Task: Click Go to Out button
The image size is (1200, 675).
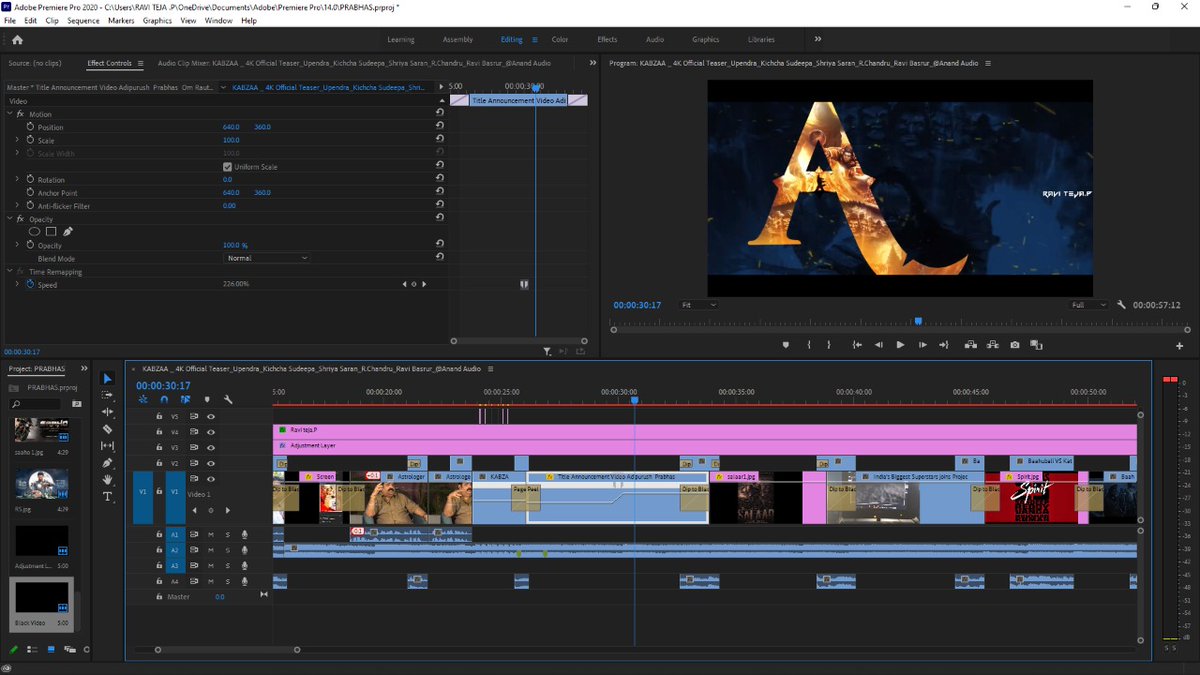Action: click(x=944, y=345)
